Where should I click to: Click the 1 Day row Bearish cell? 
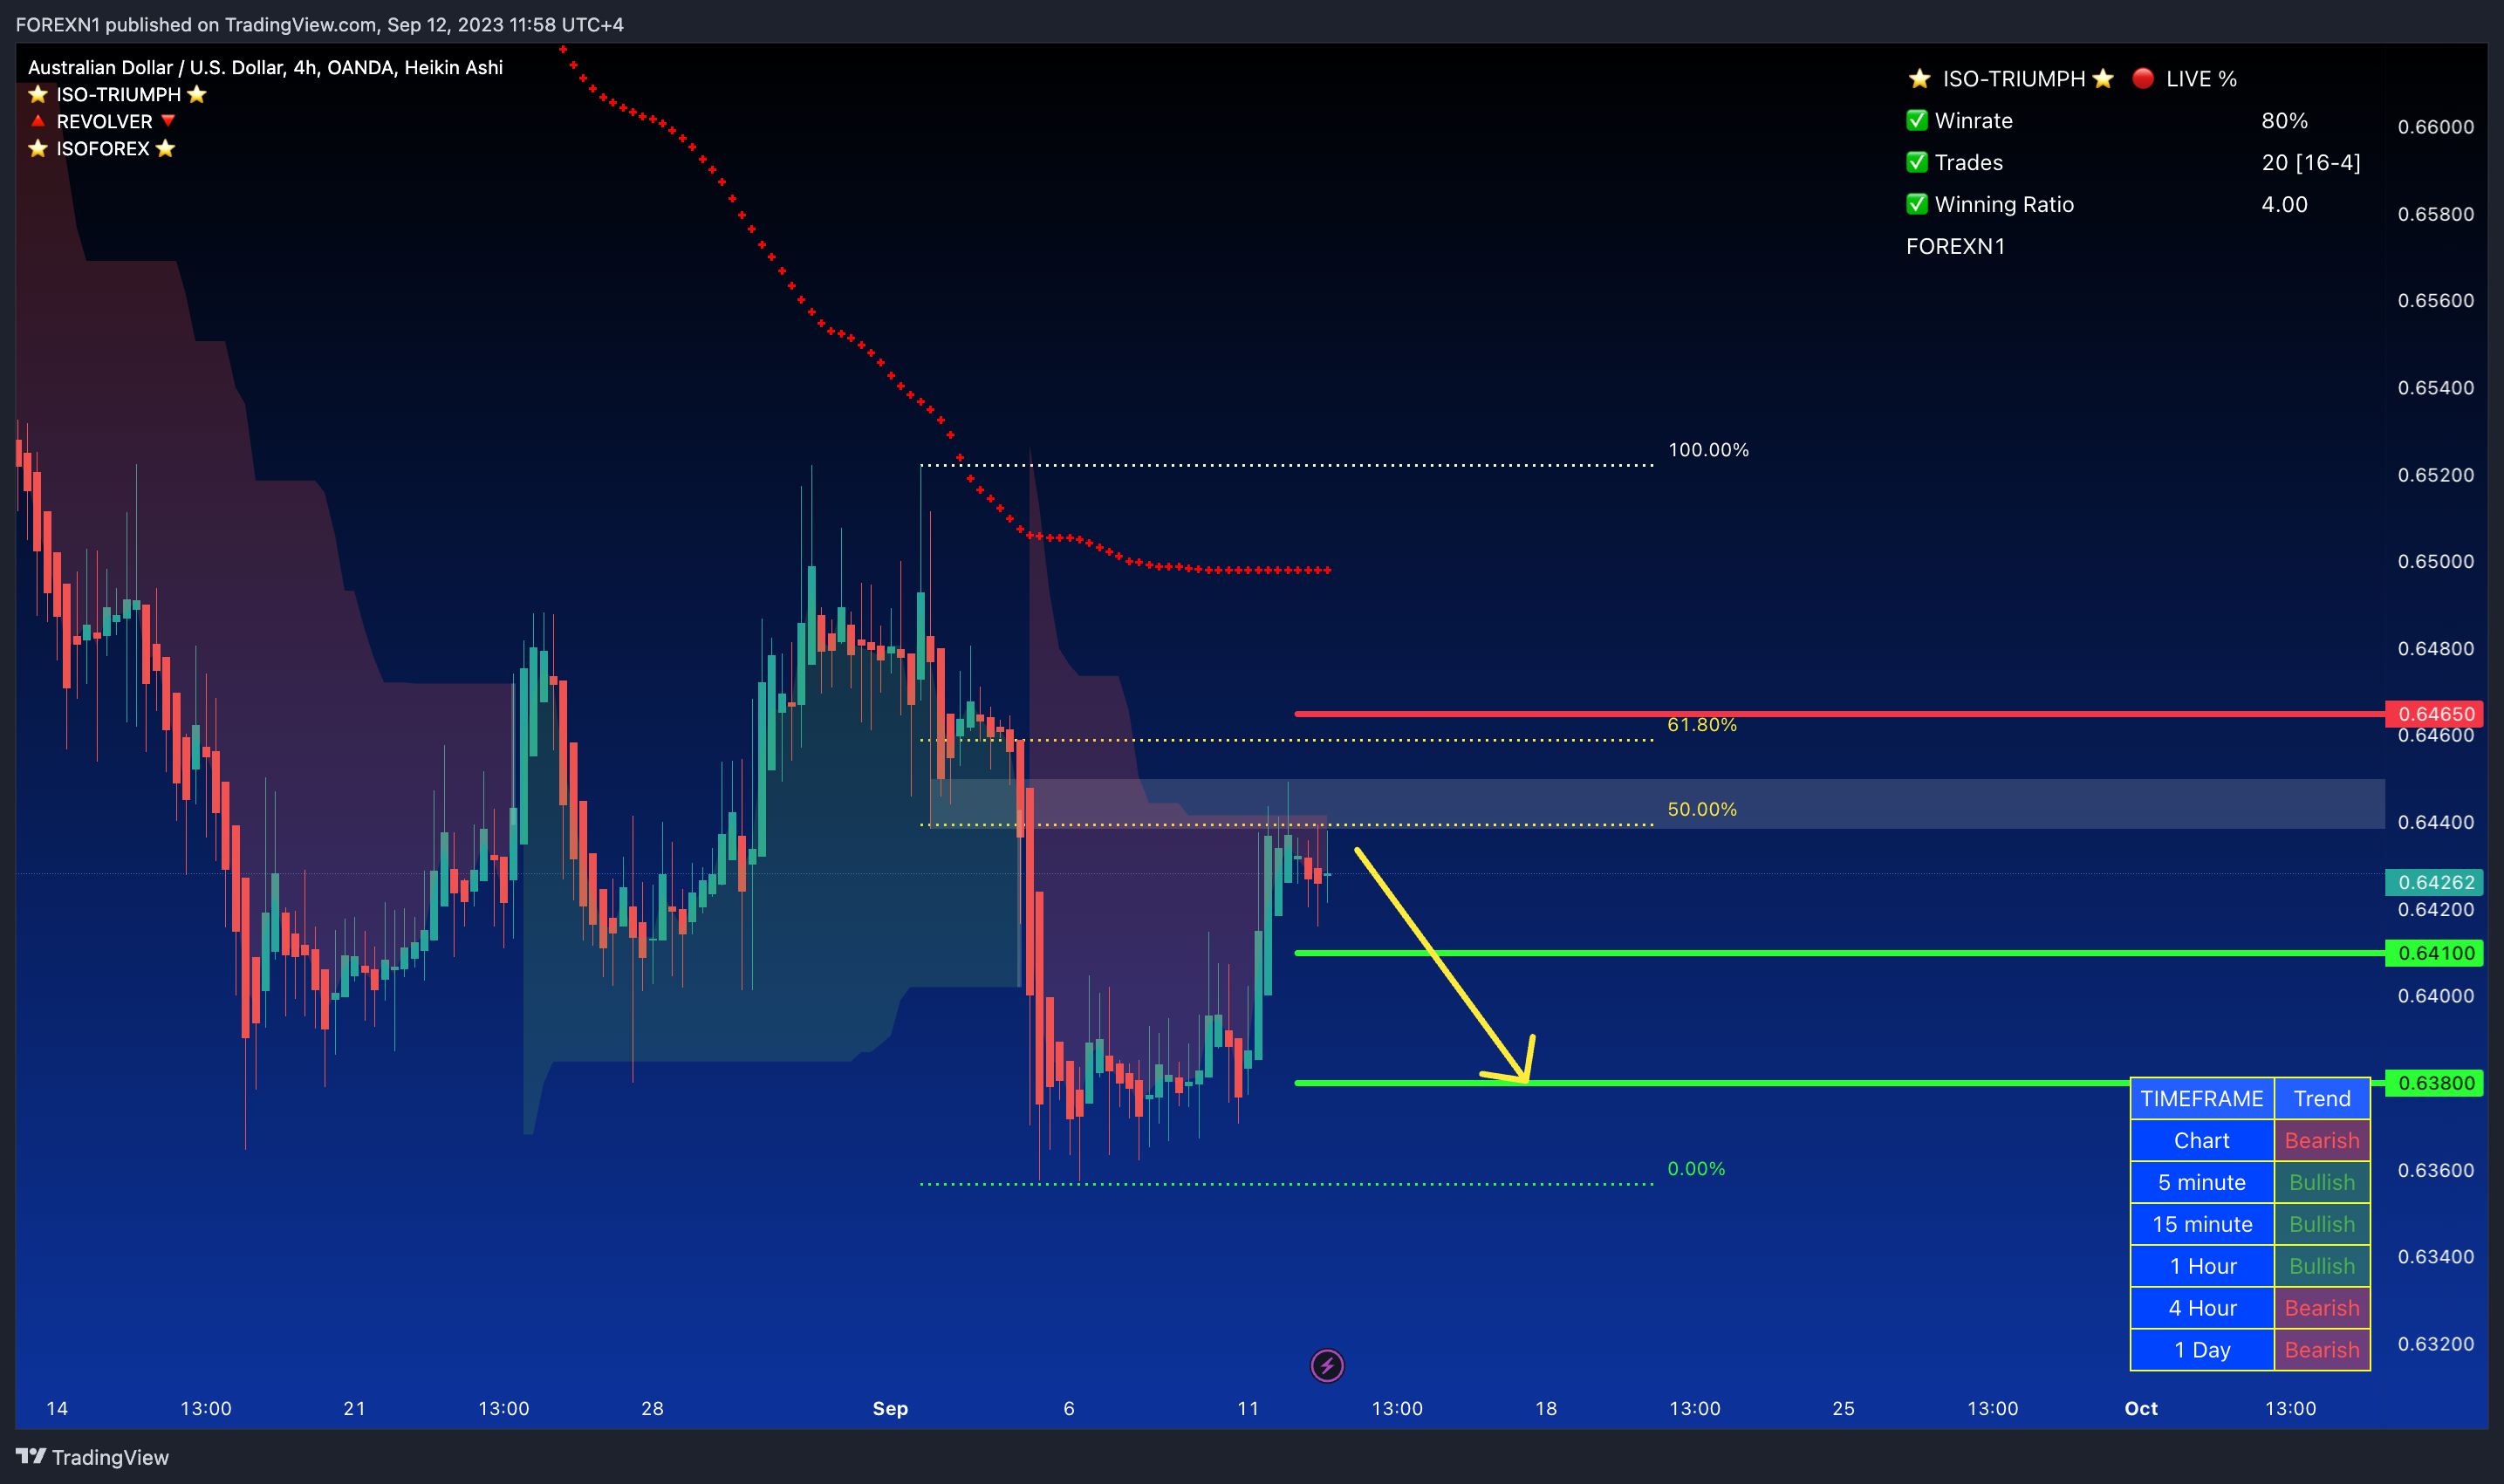(2322, 1350)
